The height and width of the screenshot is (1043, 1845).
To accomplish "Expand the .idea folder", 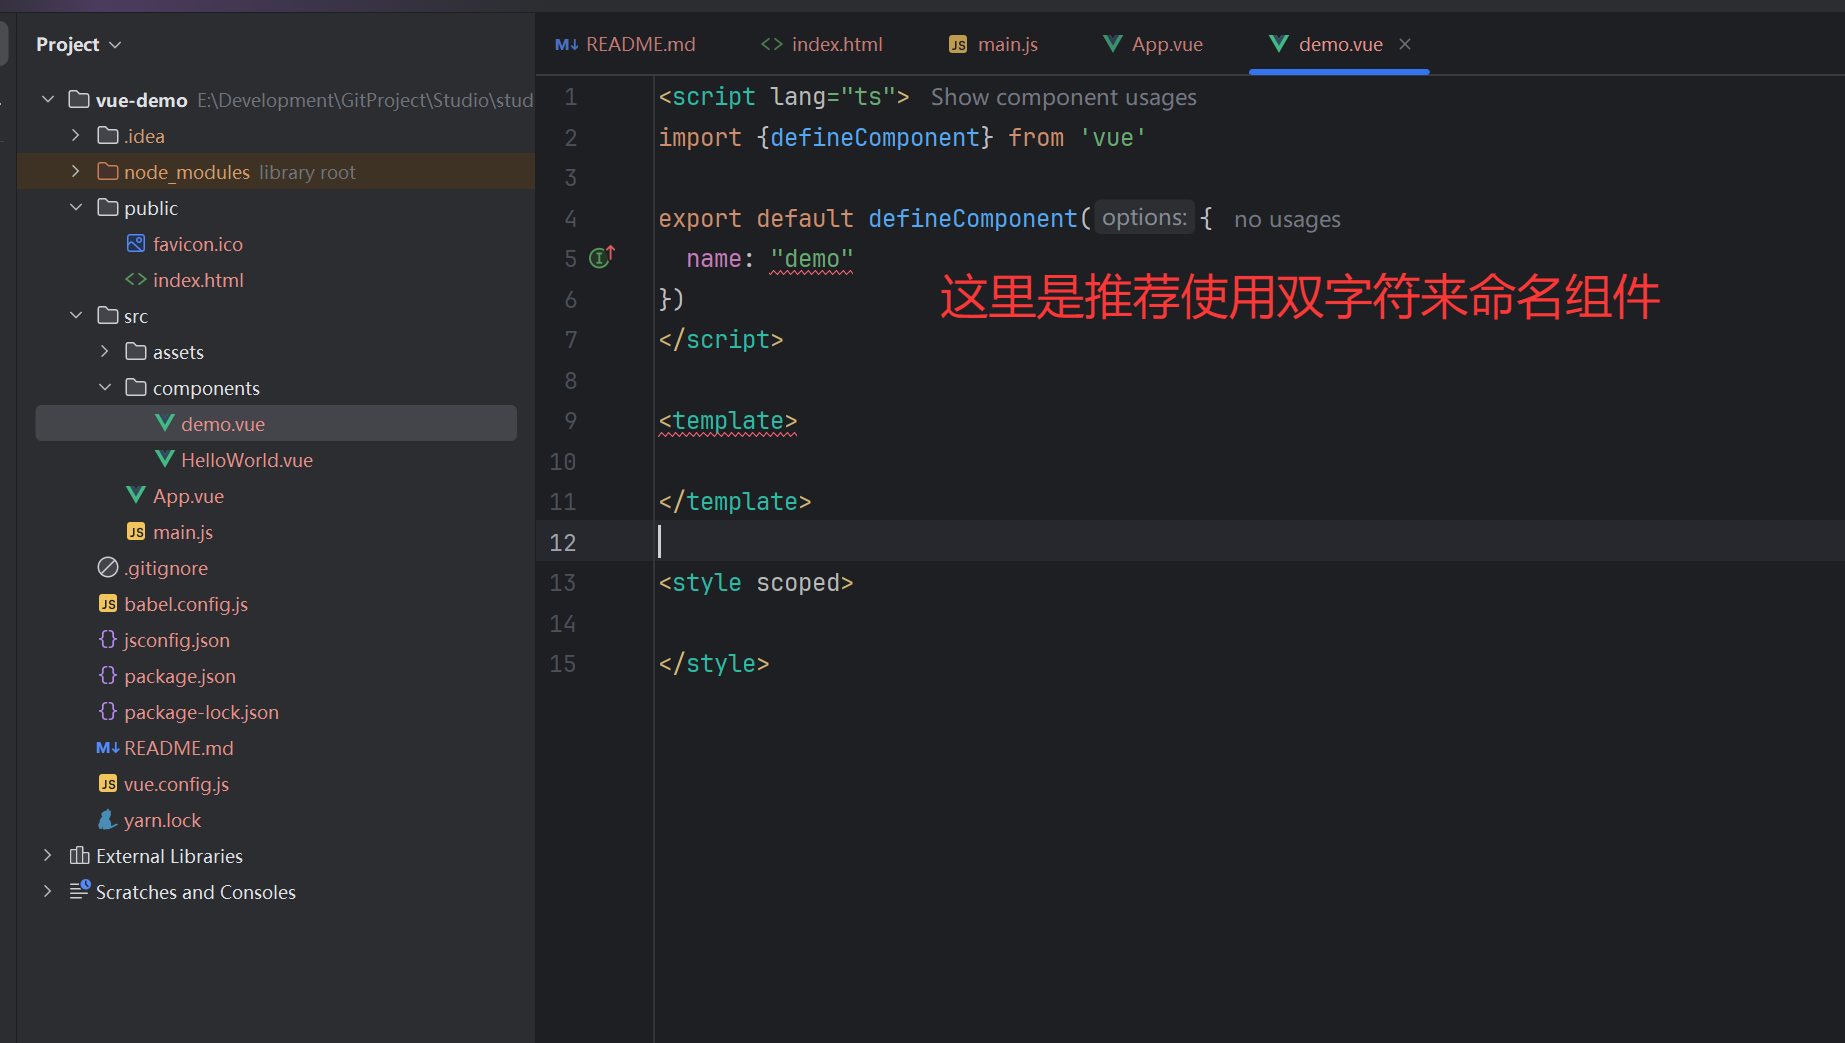I will [x=76, y=135].
